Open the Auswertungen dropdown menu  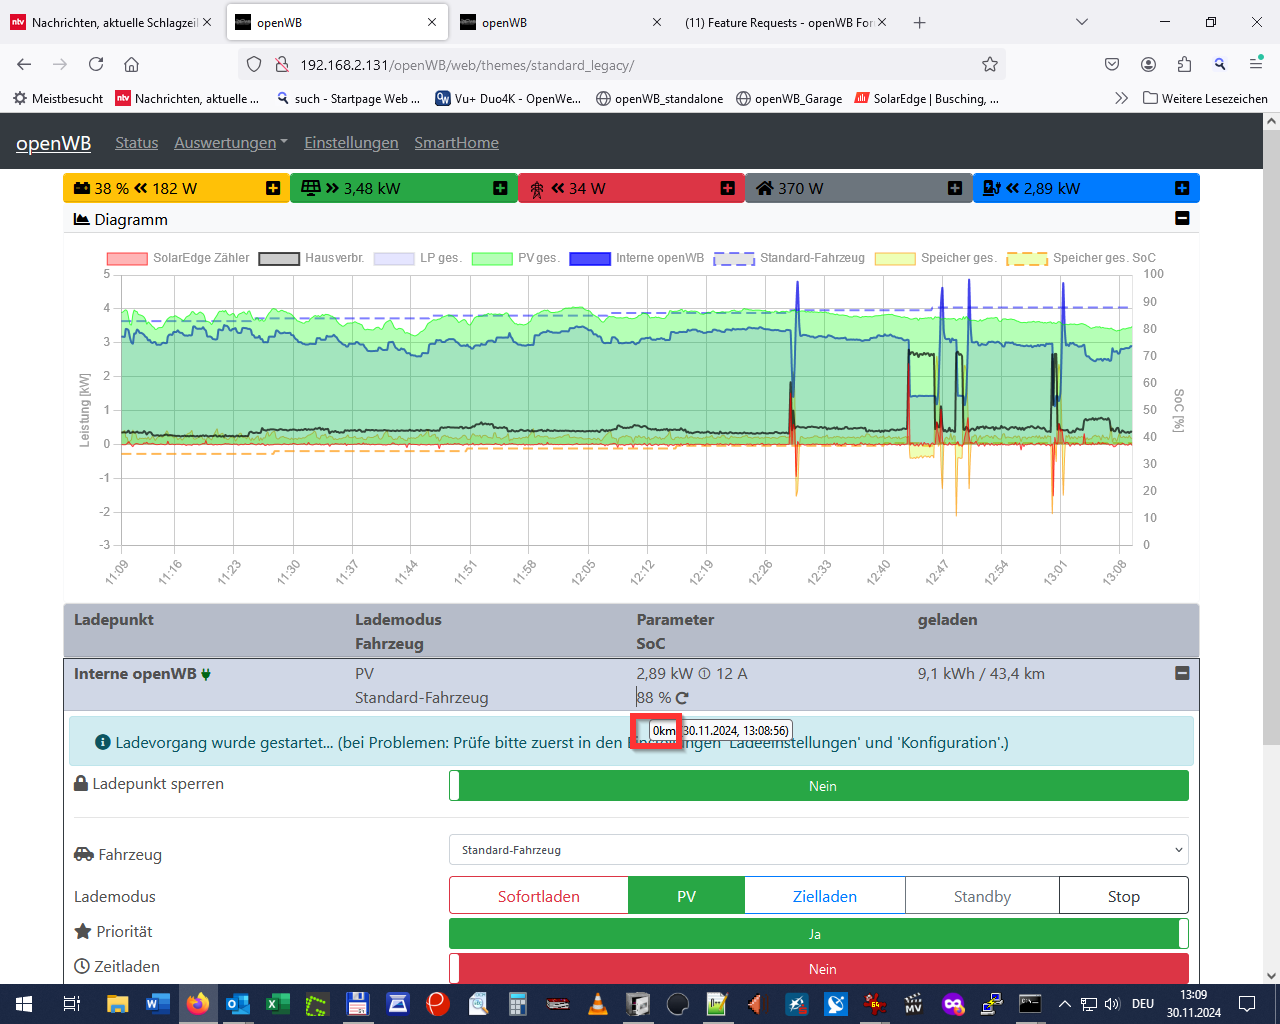pyautogui.click(x=231, y=143)
